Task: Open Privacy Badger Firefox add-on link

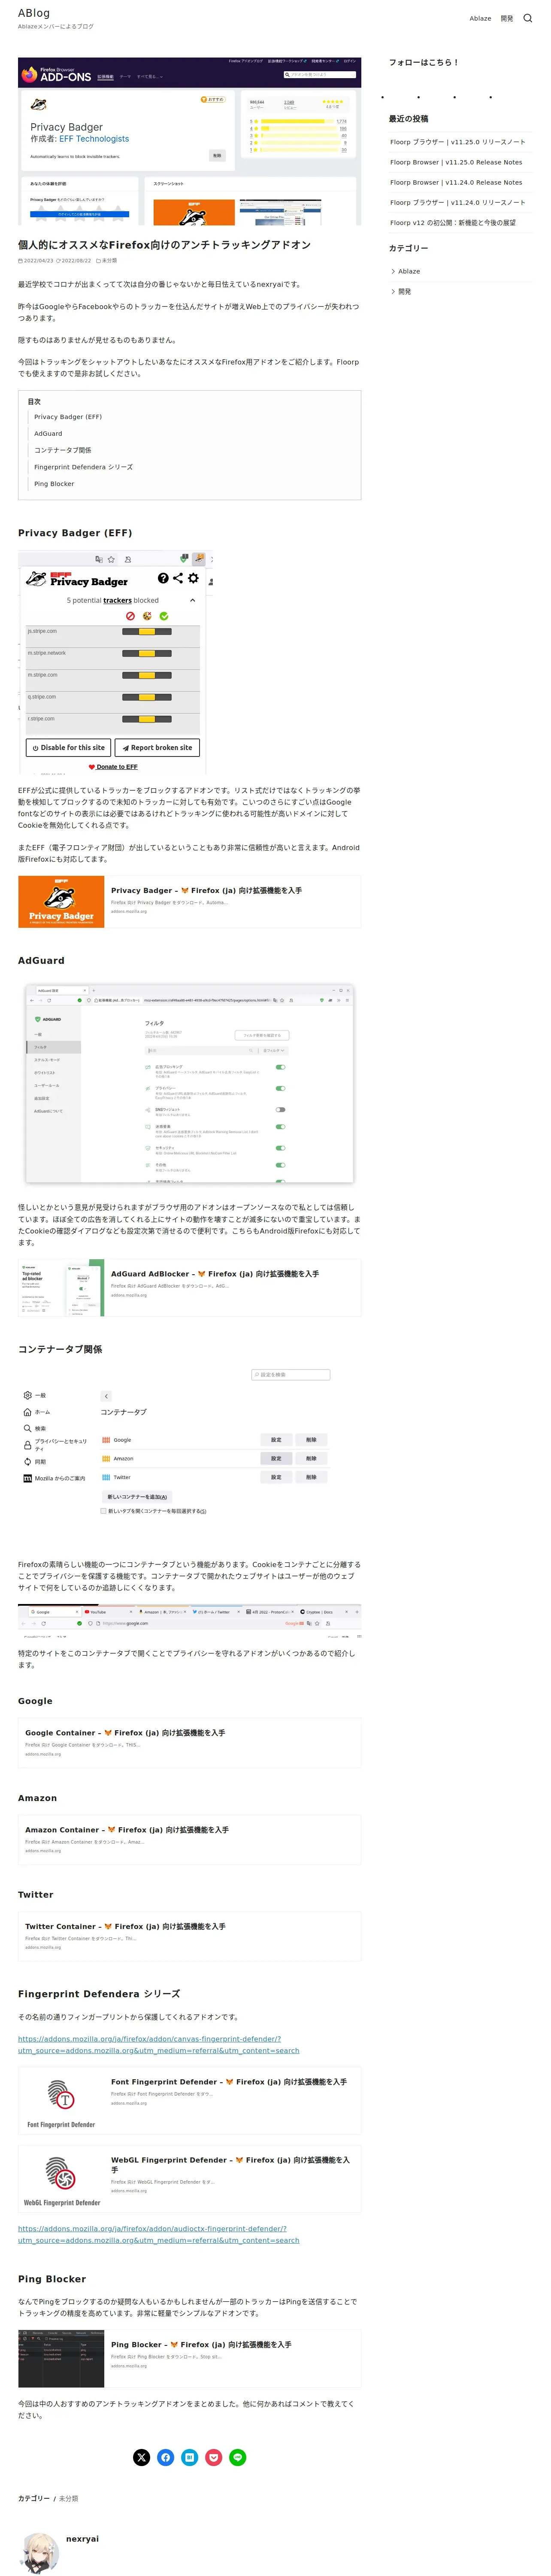Action: (206, 890)
